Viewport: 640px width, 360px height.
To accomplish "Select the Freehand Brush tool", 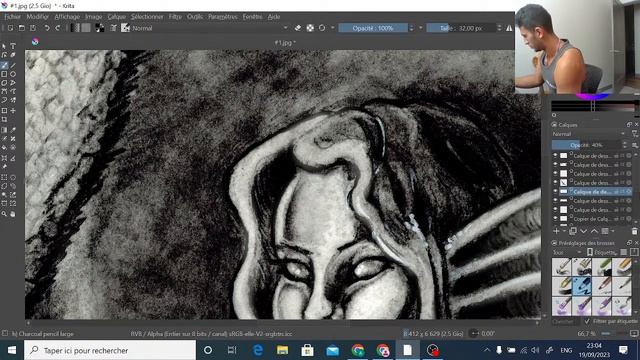I will coord(4,65).
